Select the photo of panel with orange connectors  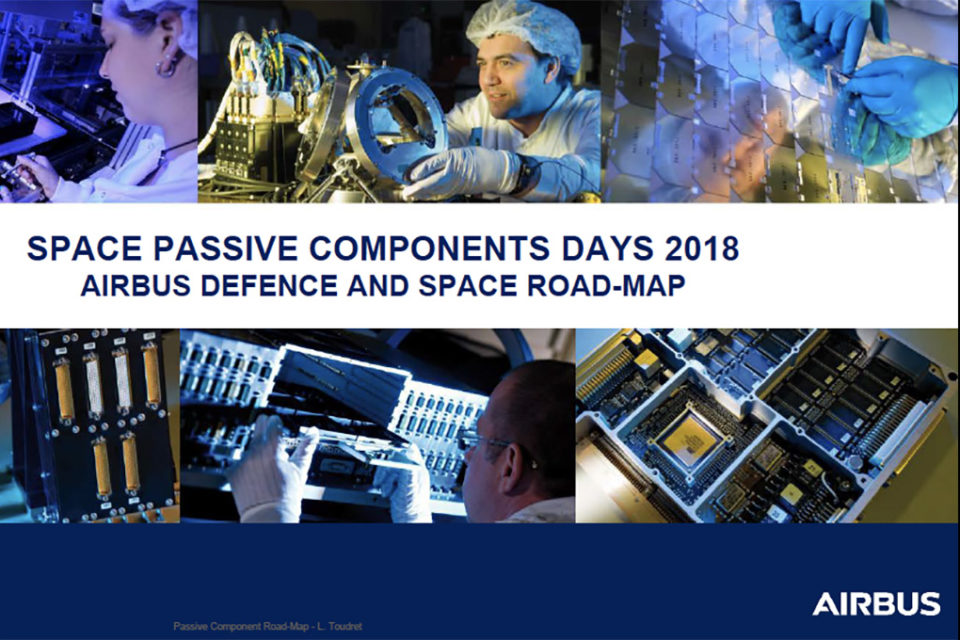click(90, 426)
